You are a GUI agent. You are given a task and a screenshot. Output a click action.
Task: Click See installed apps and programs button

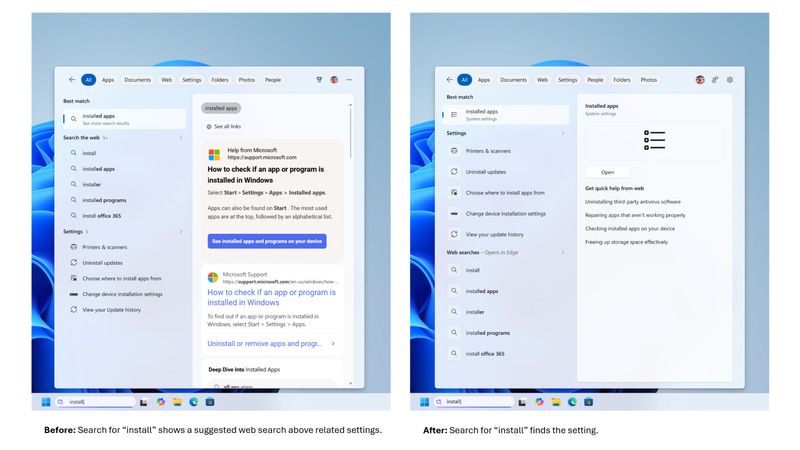(267, 241)
